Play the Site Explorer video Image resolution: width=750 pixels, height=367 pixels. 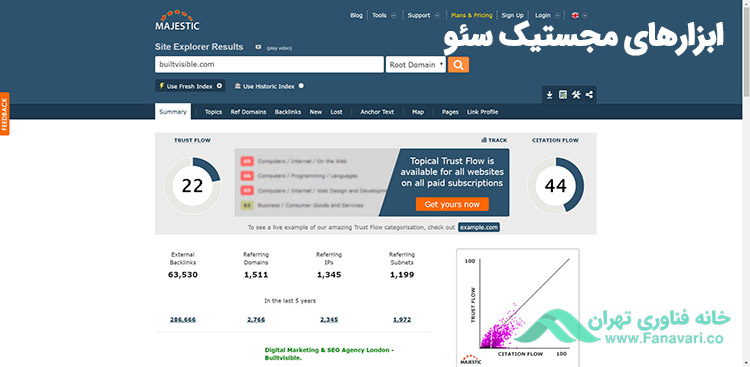pyautogui.click(x=258, y=47)
